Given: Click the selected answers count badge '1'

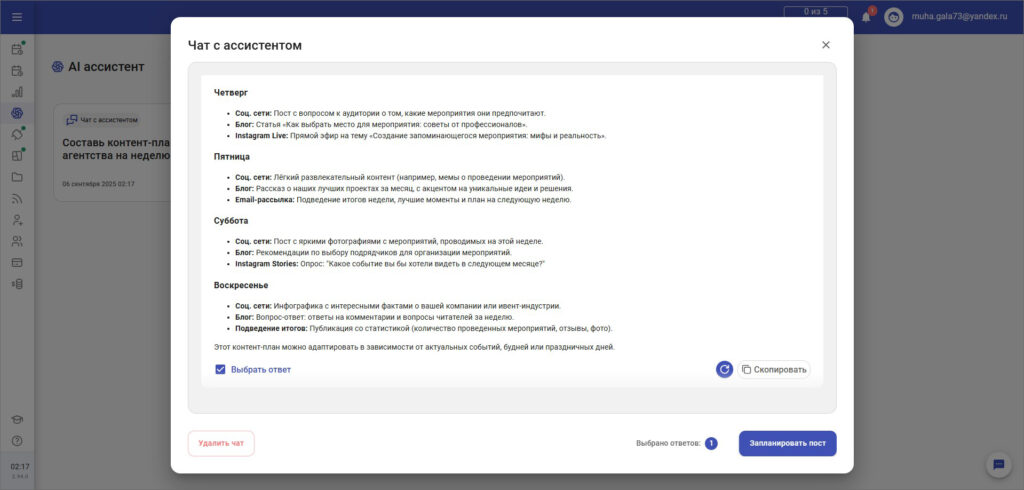Looking at the screenshot, I should click(711, 443).
